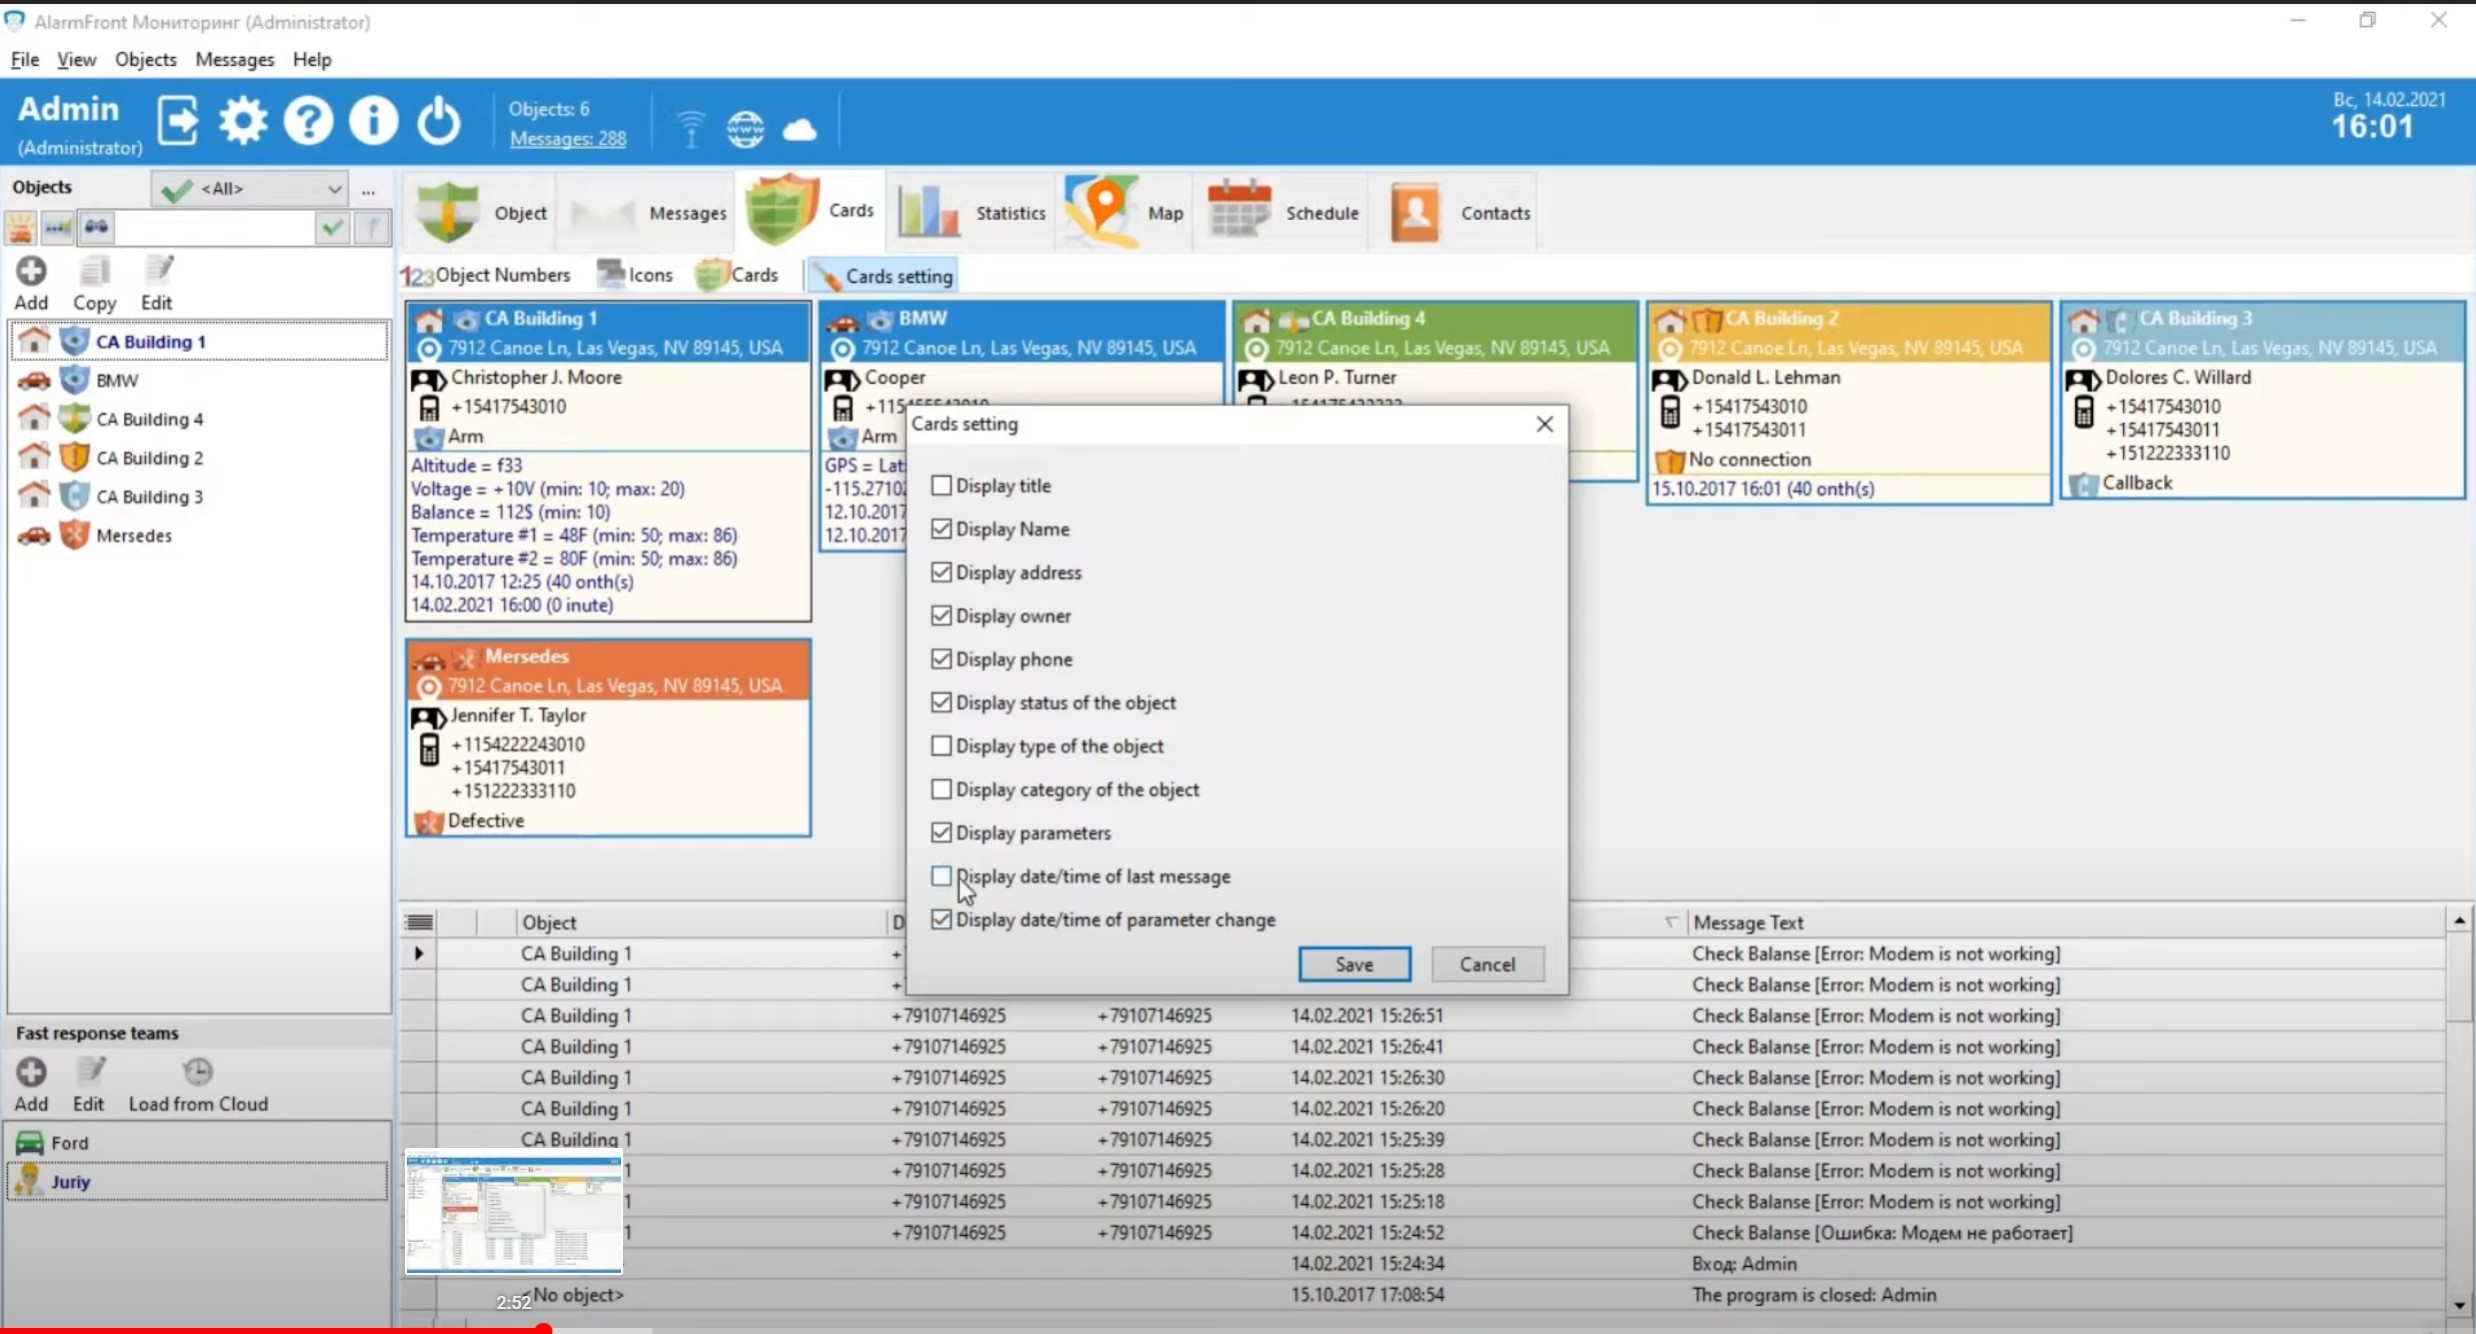
Task: Save the Cards setting dialog
Action: 1354,964
